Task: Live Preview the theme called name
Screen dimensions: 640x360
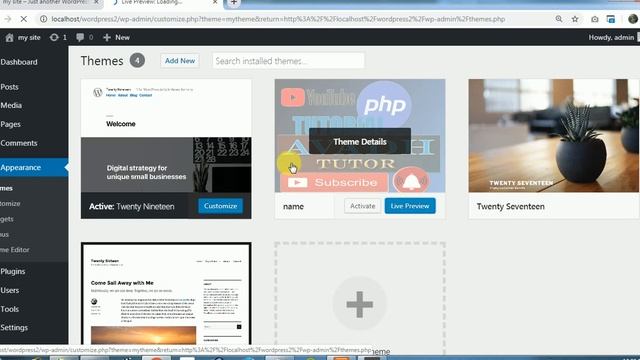Action: point(410,206)
